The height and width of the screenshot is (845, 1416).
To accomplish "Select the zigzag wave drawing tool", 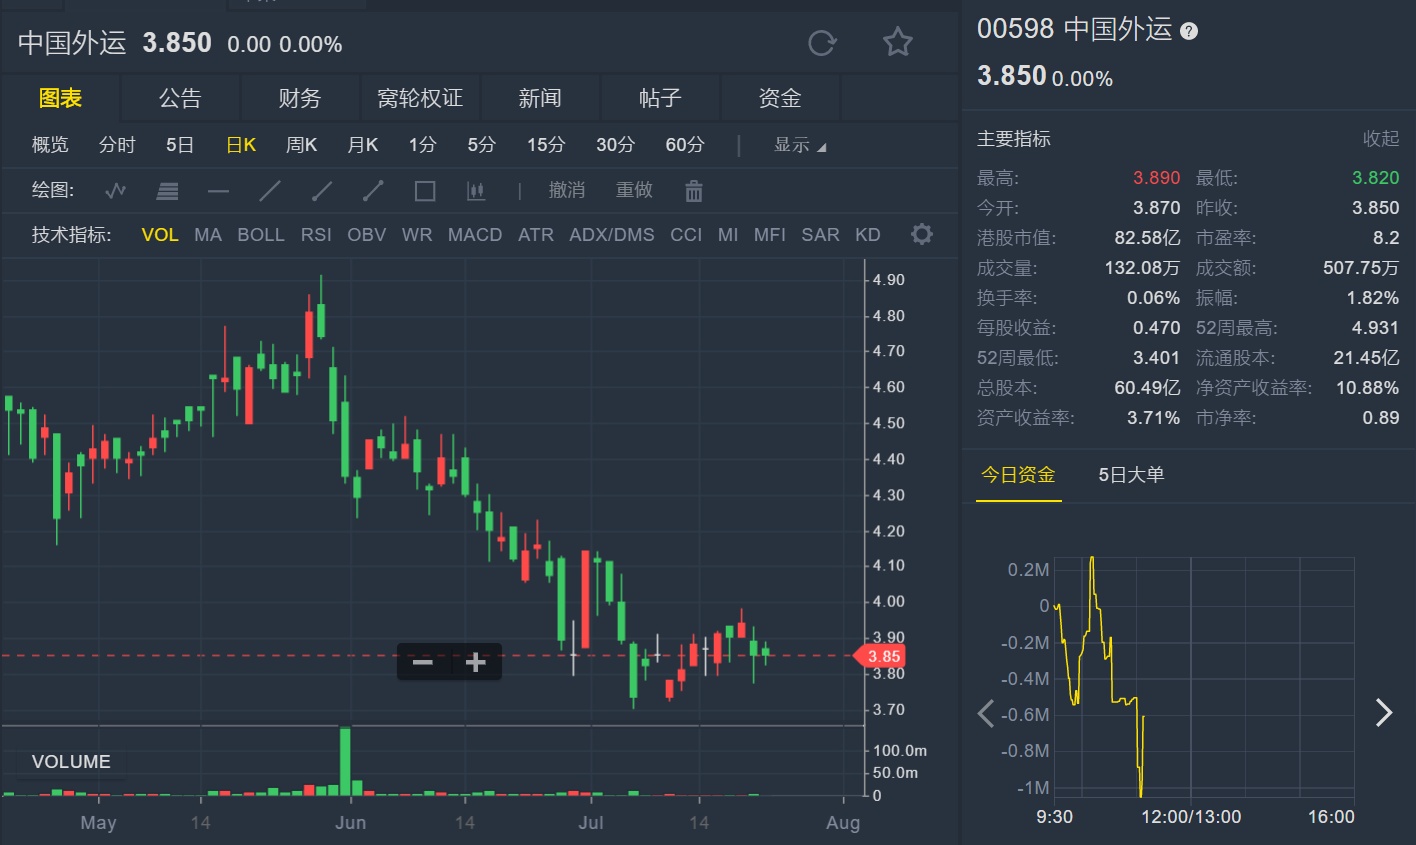I will (x=116, y=190).
